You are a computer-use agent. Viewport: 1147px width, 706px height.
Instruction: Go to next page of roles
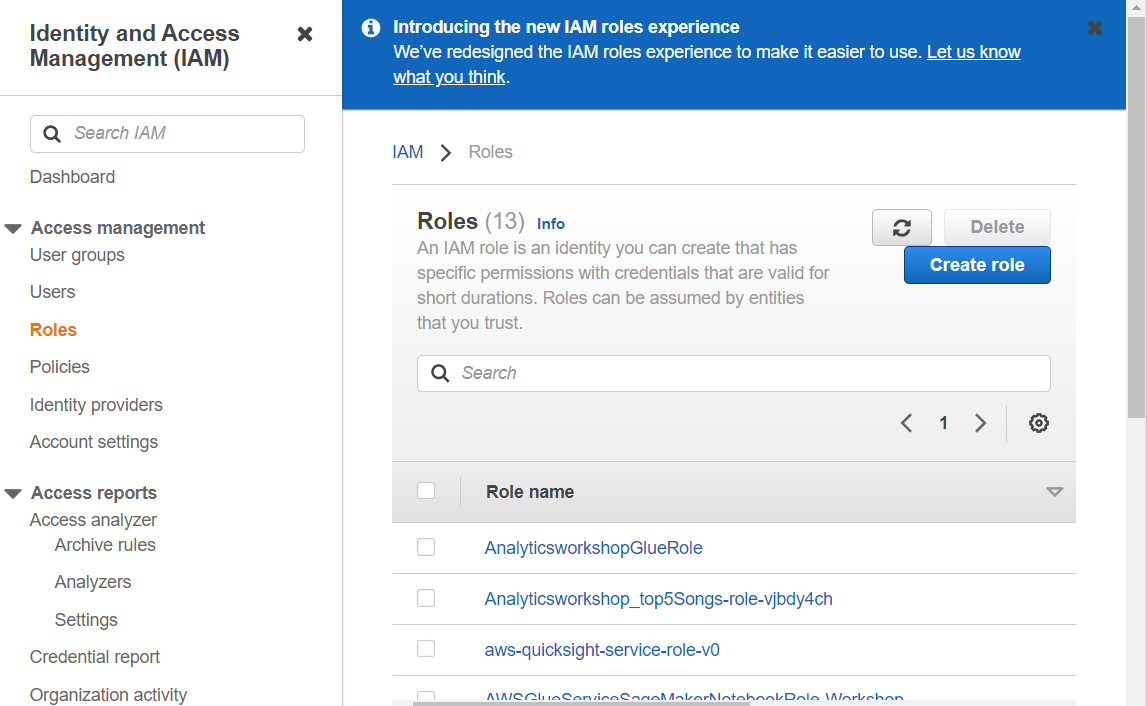tap(980, 423)
